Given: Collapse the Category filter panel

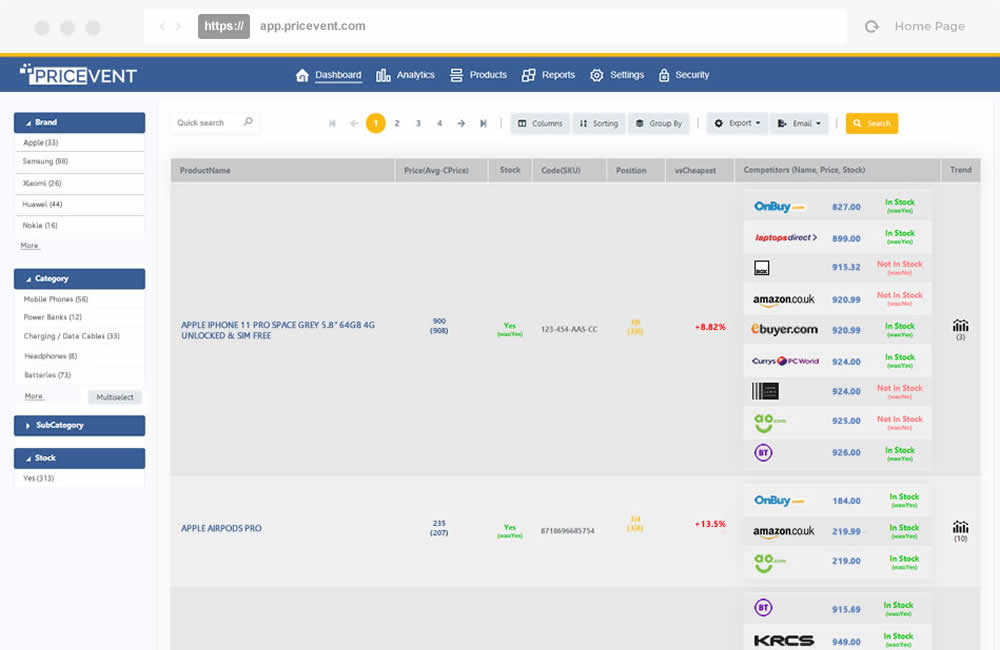Looking at the screenshot, I should [x=80, y=279].
